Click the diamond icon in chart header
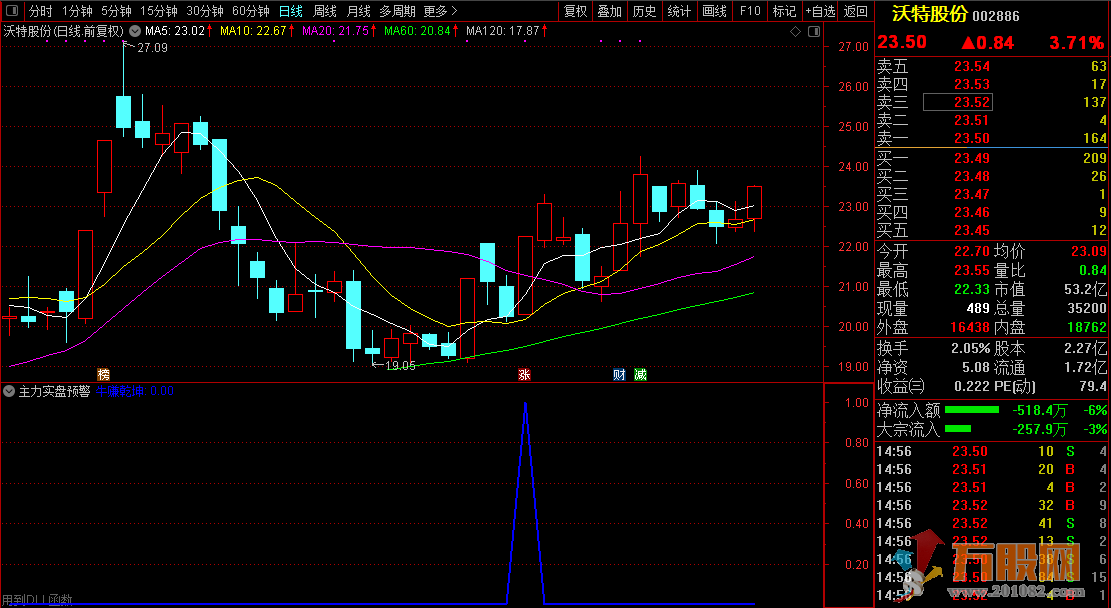1111x608 pixels. pos(795,31)
